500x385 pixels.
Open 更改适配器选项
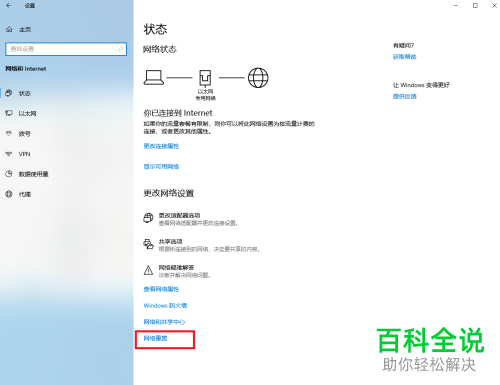click(179, 215)
